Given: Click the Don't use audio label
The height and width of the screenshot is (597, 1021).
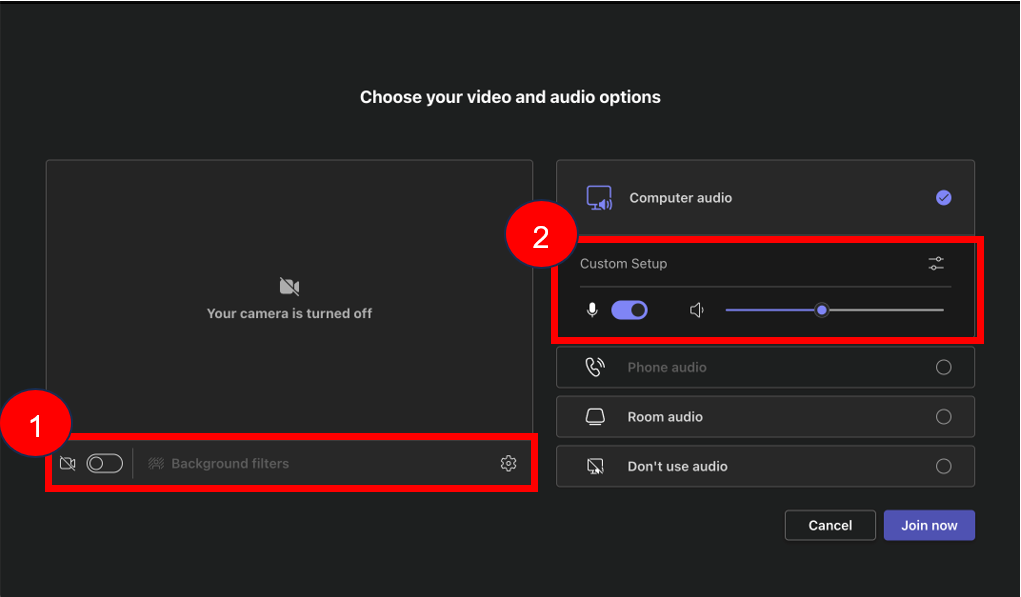Looking at the screenshot, I should [677, 466].
